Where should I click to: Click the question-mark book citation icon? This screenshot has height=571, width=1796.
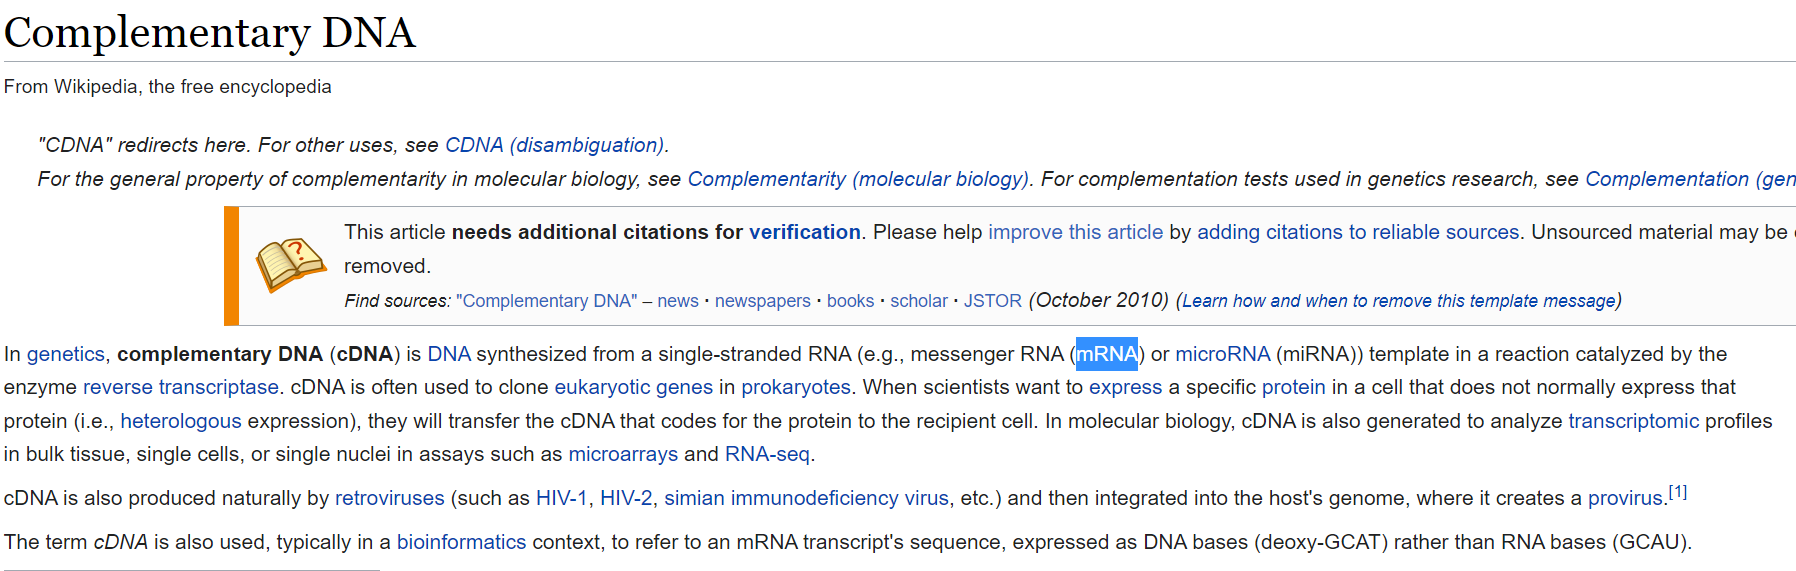(291, 265)
